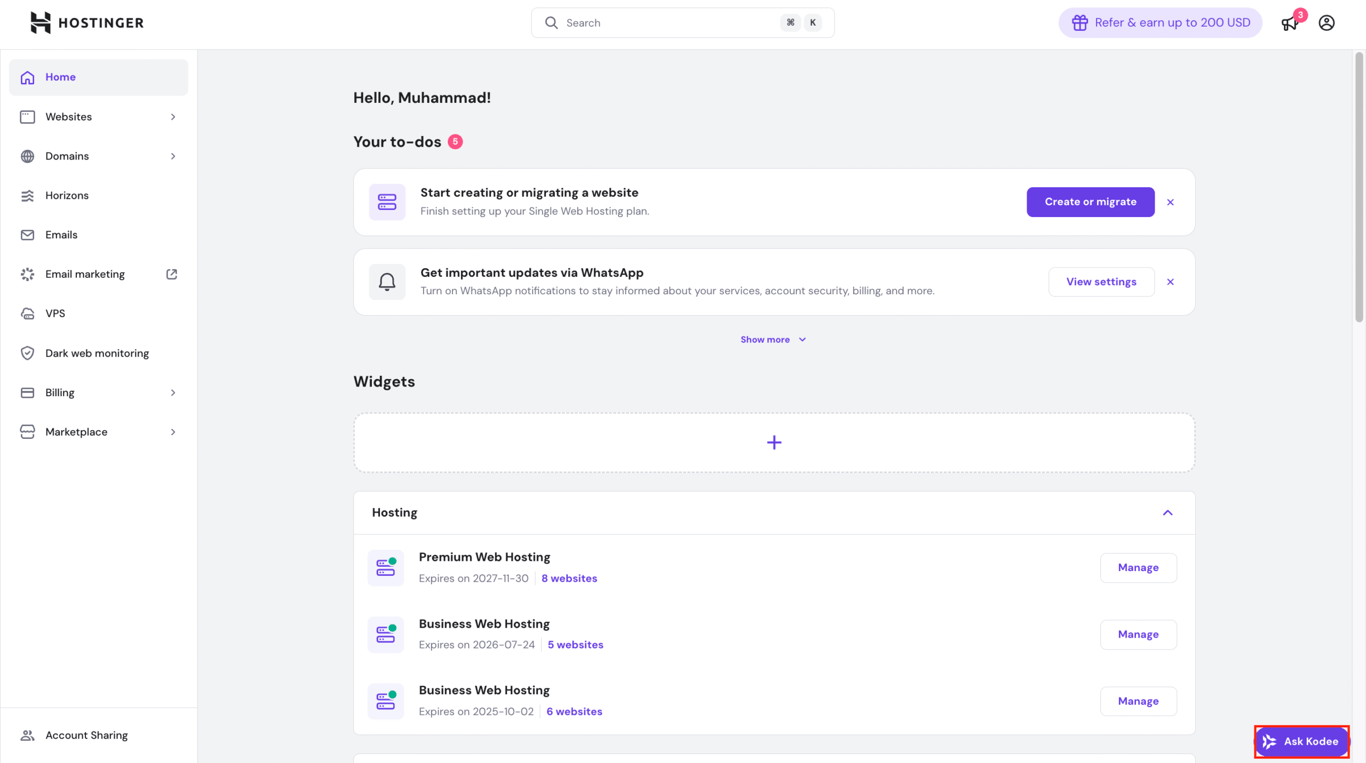
Task: Click the Your to-dos count badge
Action: 455,142
